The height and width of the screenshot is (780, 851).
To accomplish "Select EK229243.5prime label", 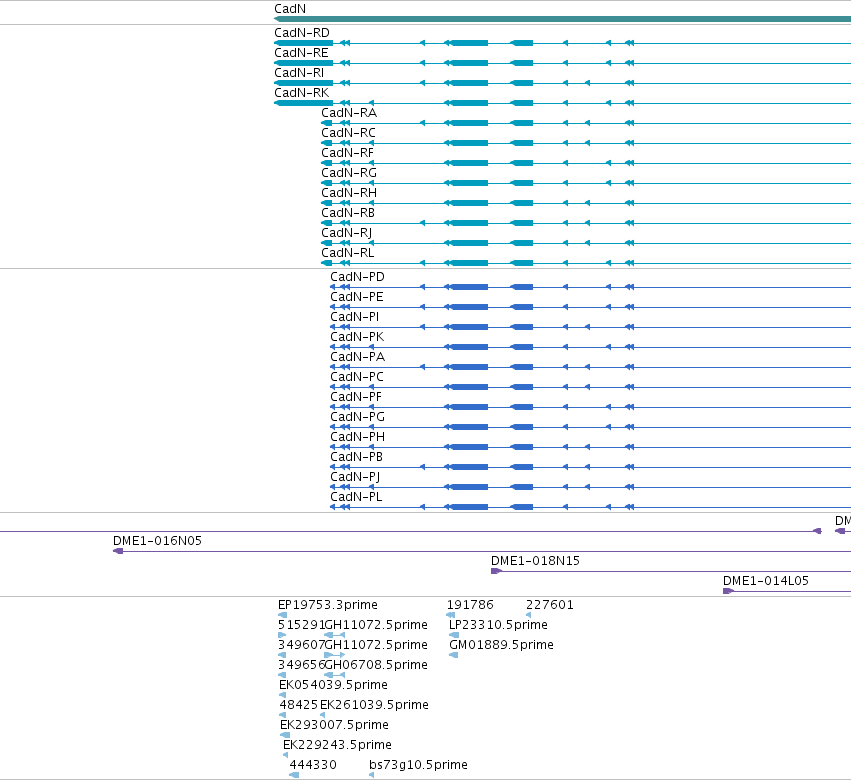I will tap(338, 745).
